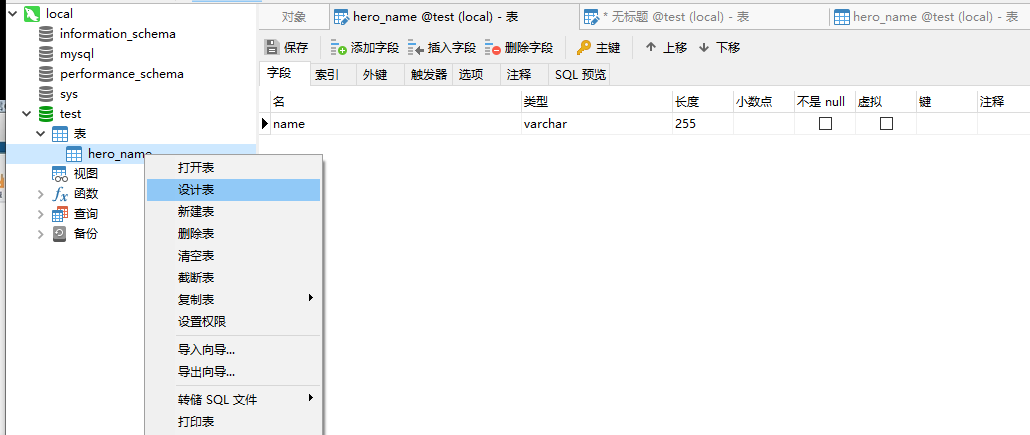Click the 255 length cell
The image size is (1030, 435).
(703, 124)
